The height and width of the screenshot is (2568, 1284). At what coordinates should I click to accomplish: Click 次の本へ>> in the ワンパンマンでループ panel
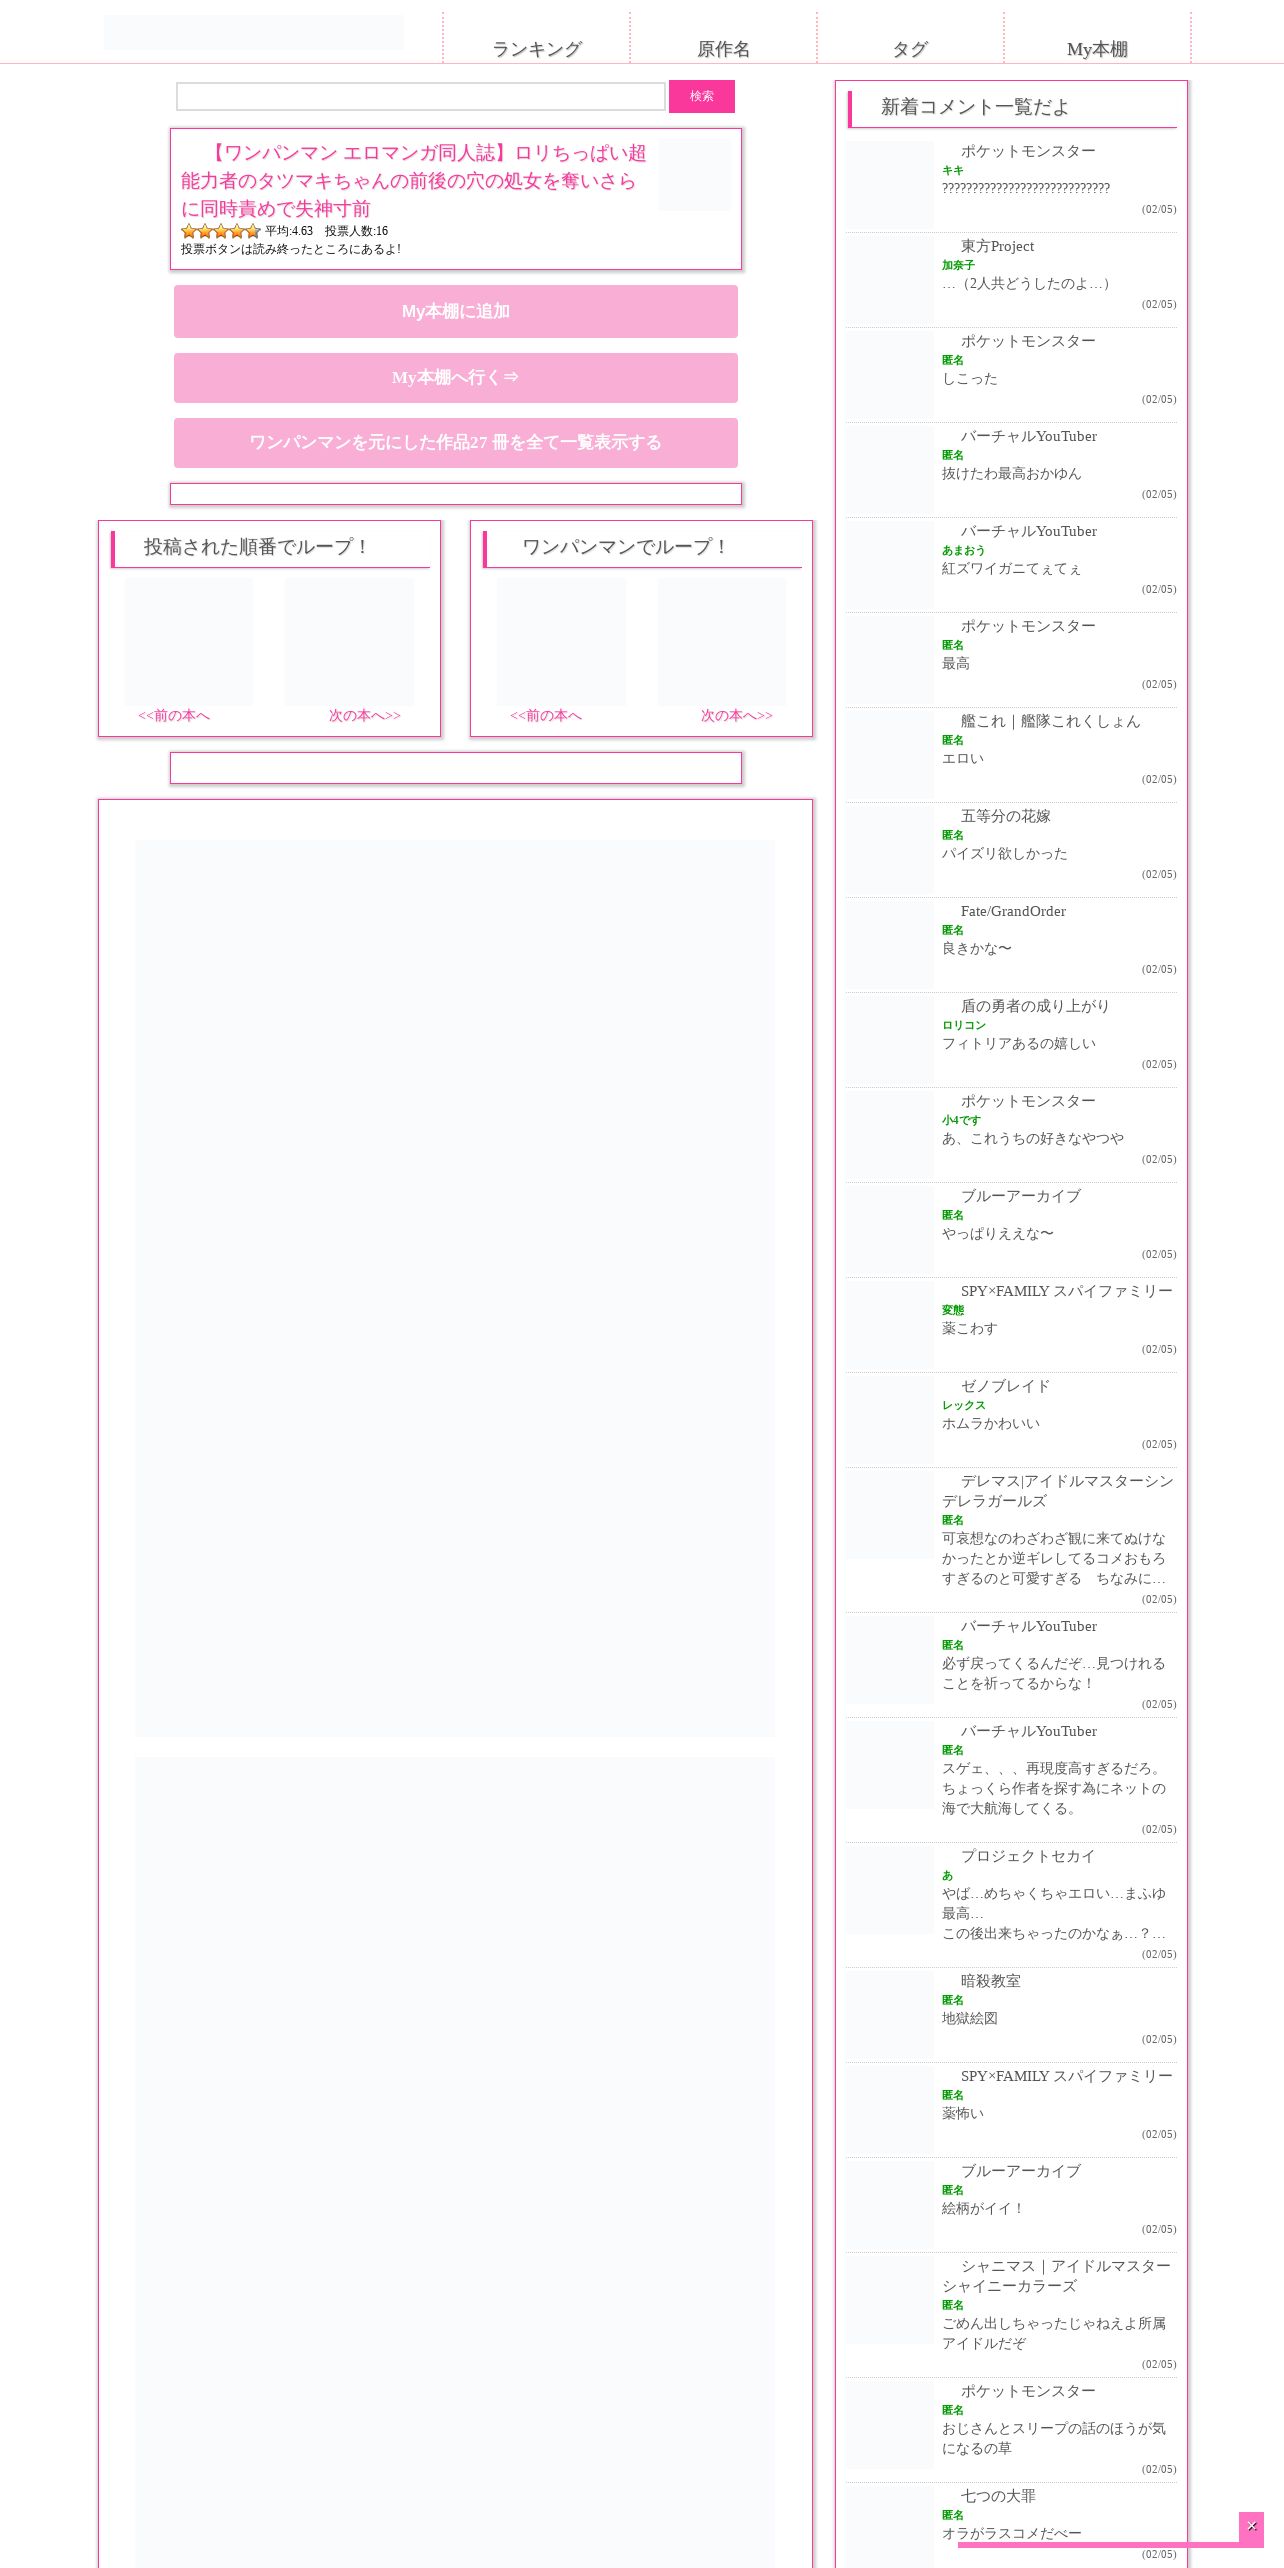(737, 715)
